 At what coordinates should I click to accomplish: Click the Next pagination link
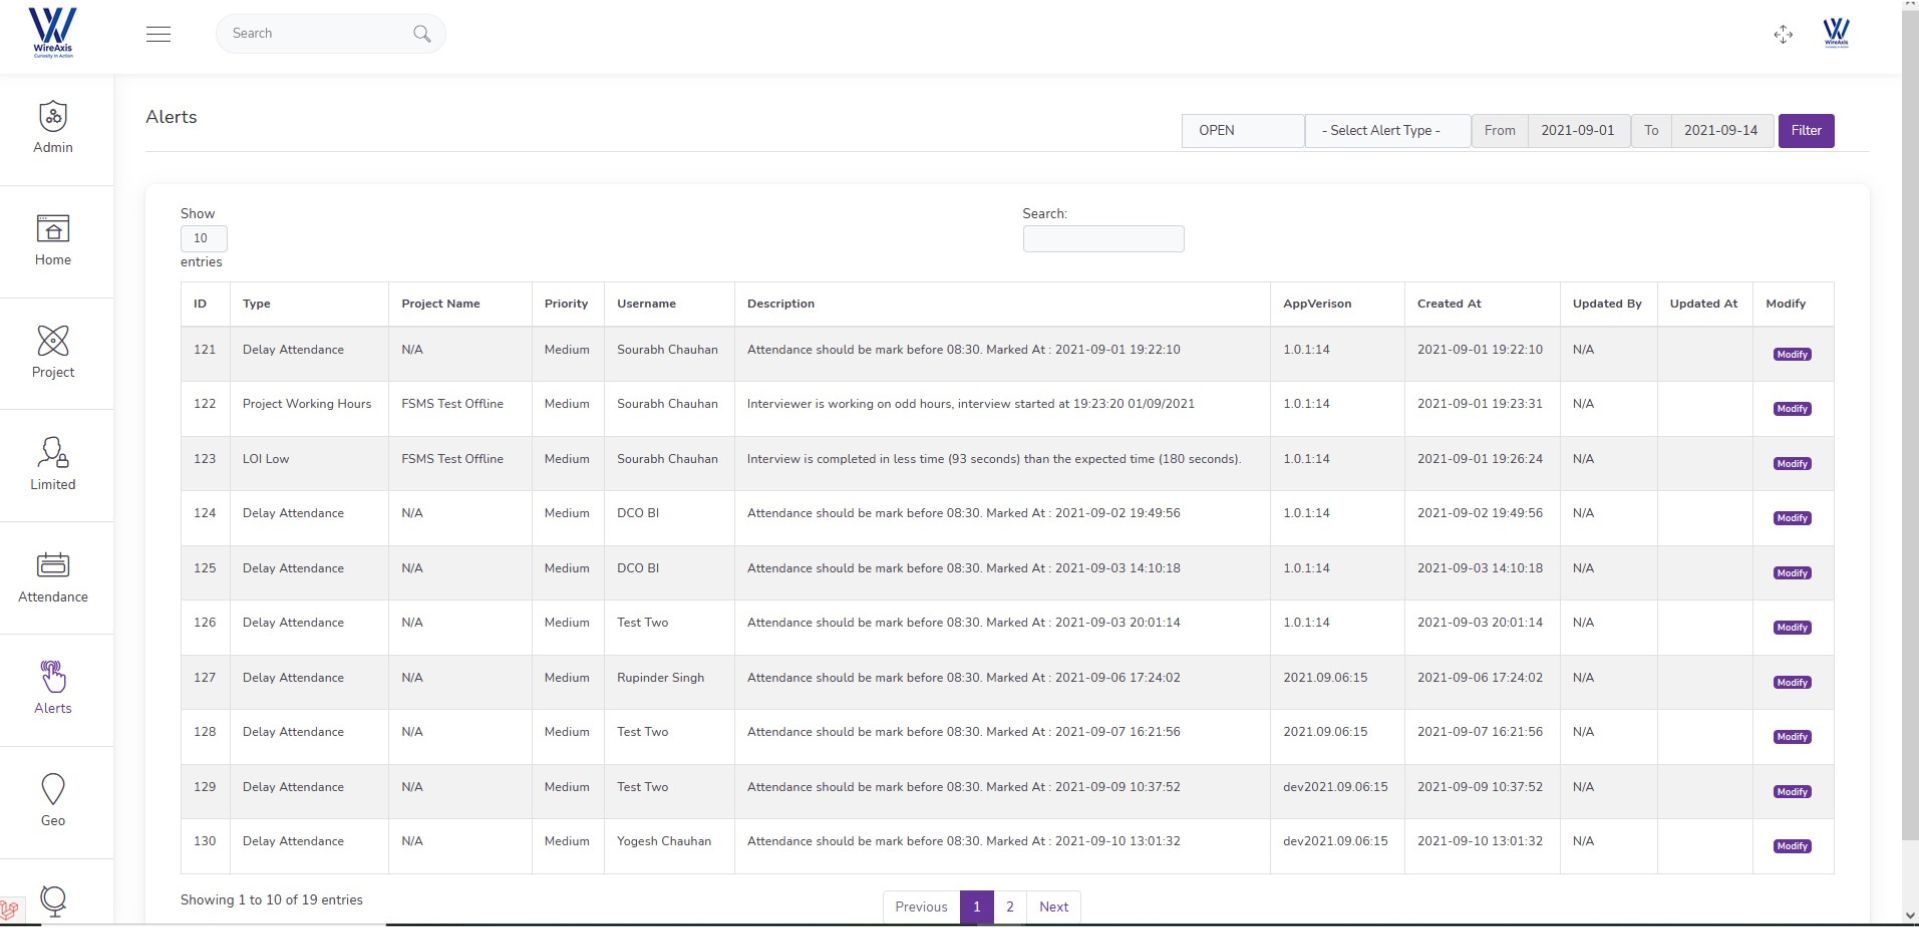pos(1053,907)
